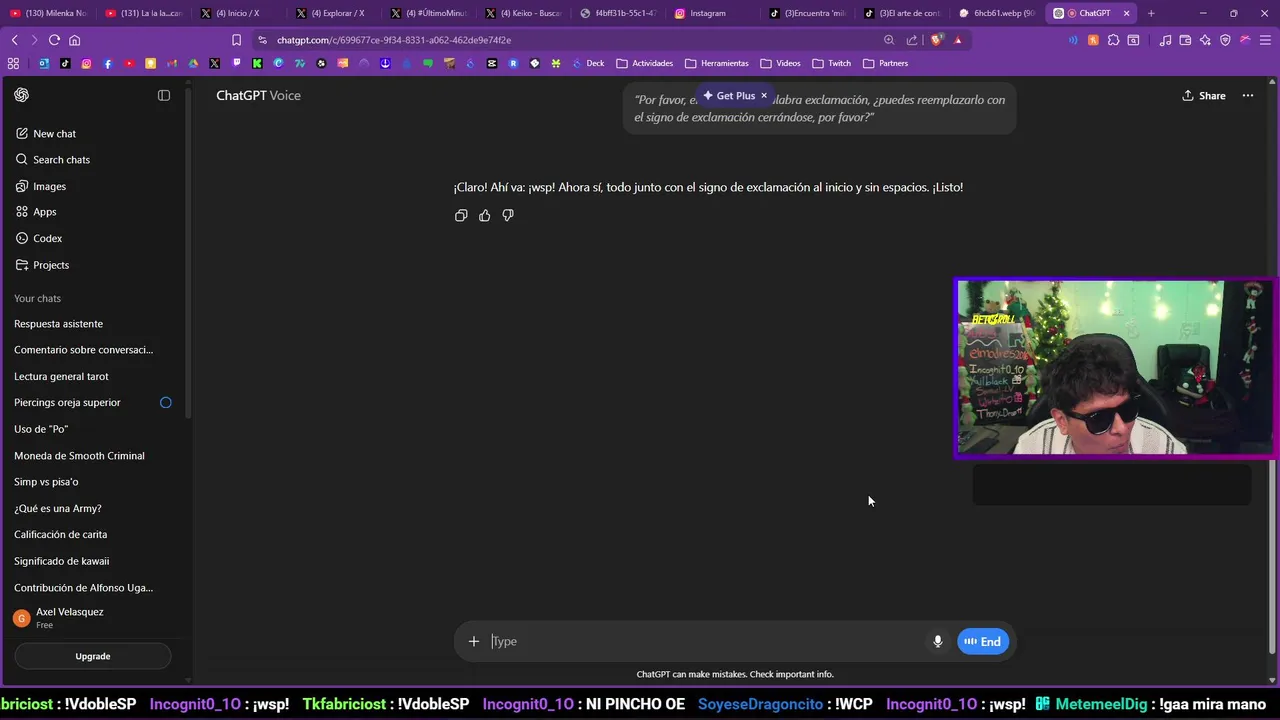This screenshot has height=720, width=1280.
Task: Open the browser extensions puzzle icon
Action: click(x=1113, y=40)
